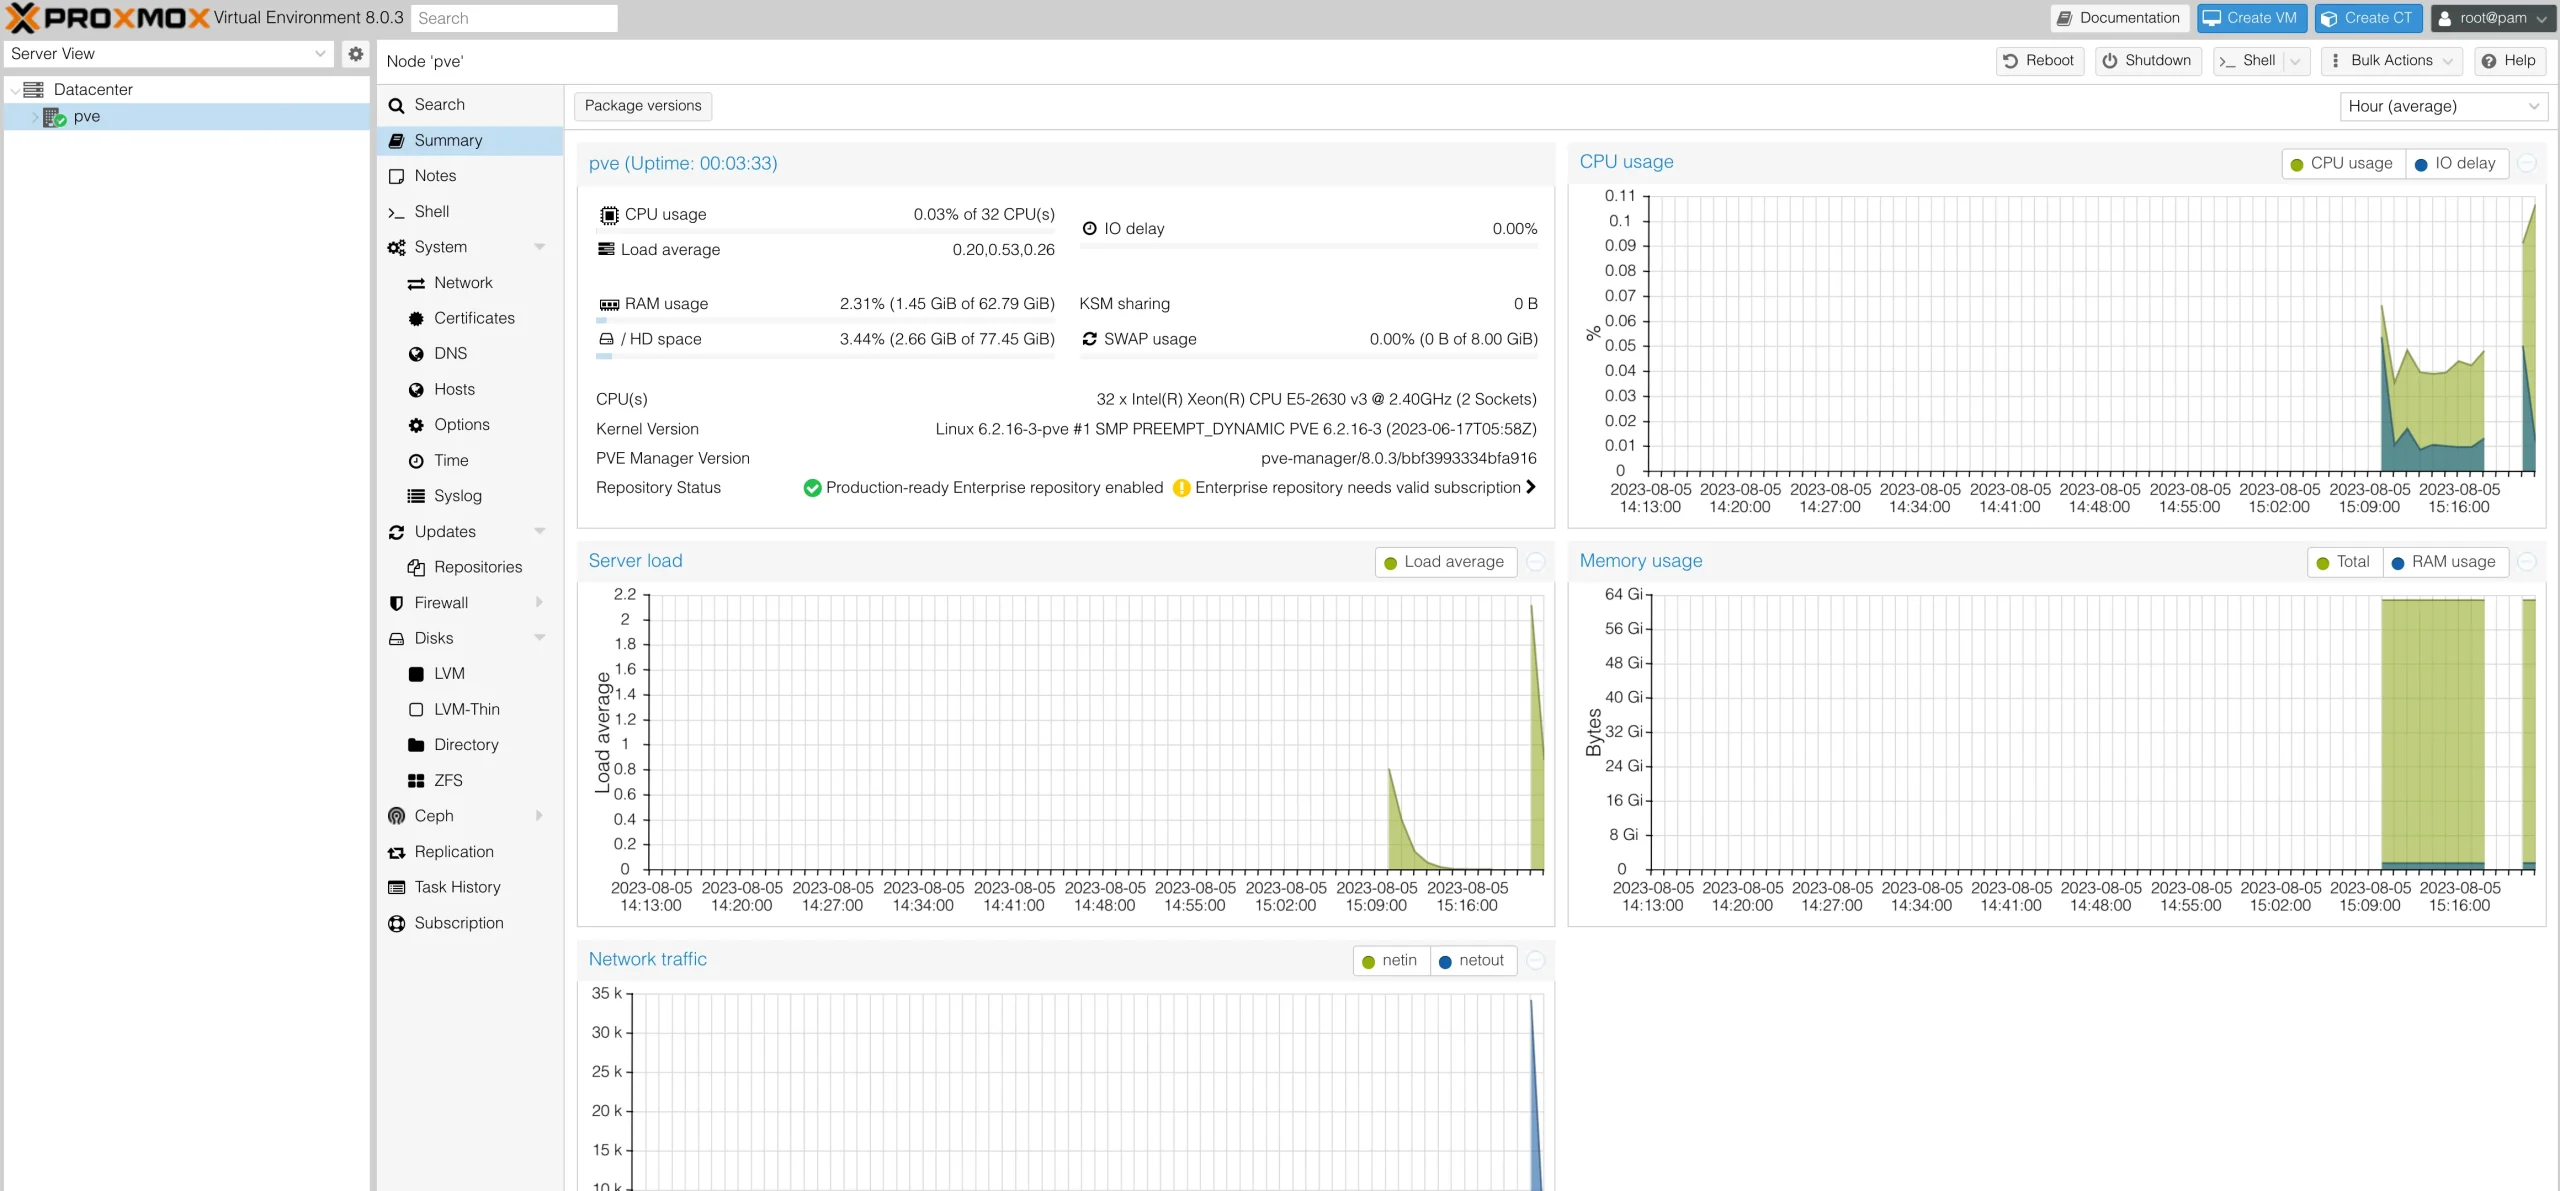Viewport: 2560px width, 1191px height.
Task: Click the Hosts globe icon
Action: click(x=416, y=390)
